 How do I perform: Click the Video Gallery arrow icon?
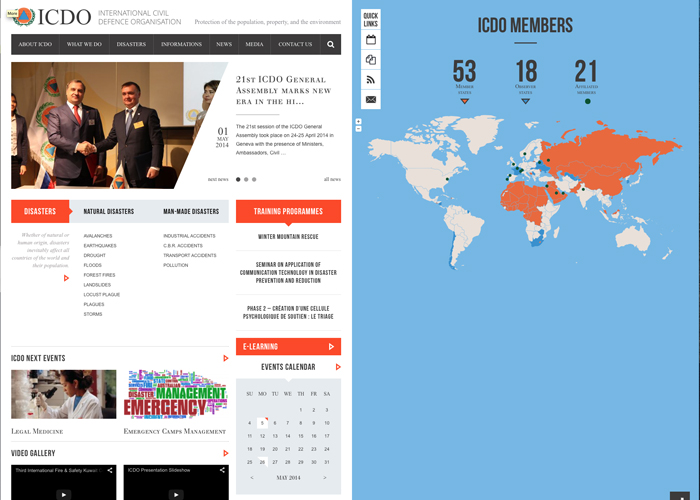(225, 453)
